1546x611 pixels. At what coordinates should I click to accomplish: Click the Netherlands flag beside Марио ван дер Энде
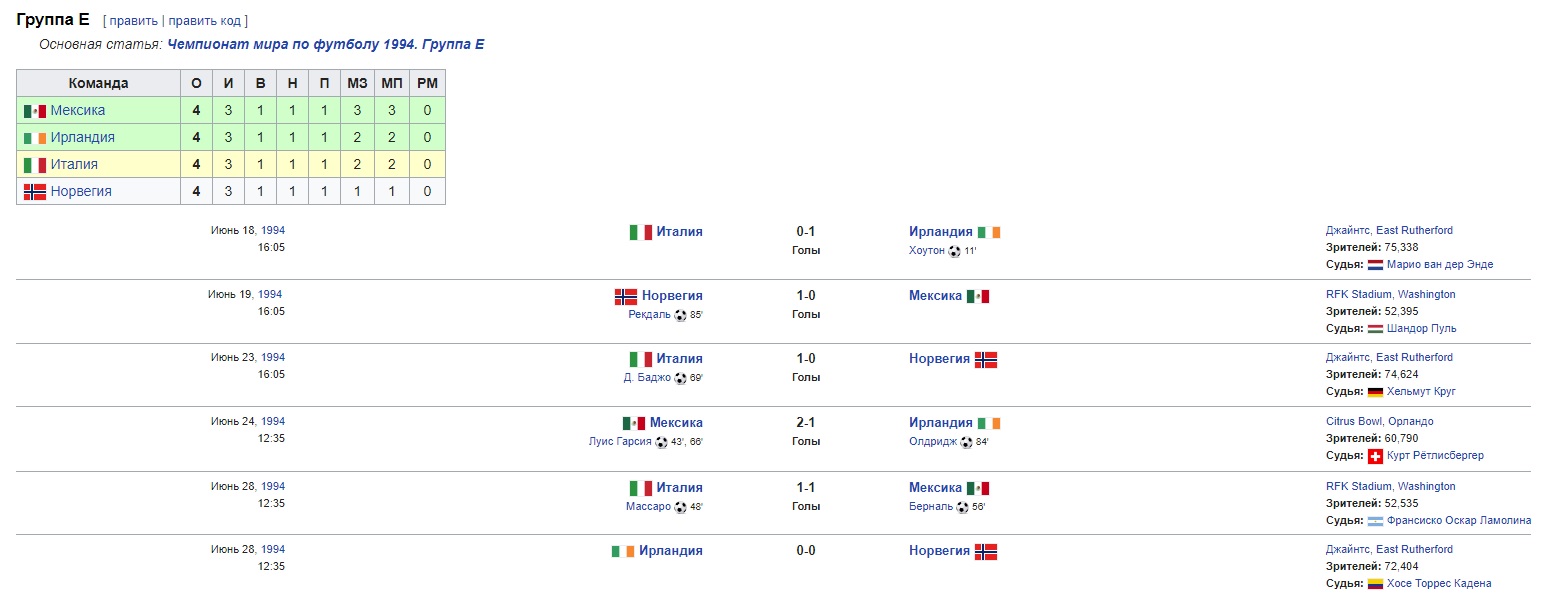coord(1375,265)
